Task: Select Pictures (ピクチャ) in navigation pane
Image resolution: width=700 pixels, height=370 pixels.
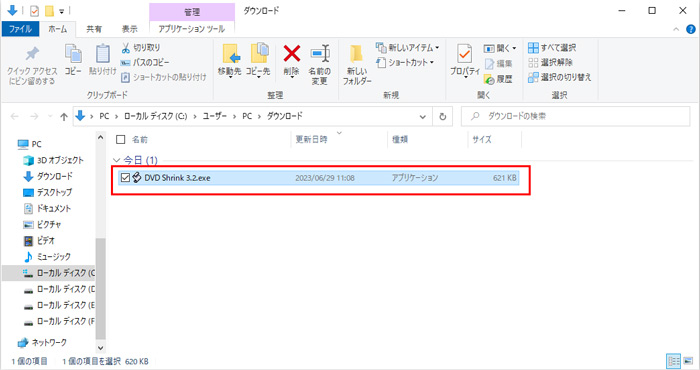Action: click(42, 224)
